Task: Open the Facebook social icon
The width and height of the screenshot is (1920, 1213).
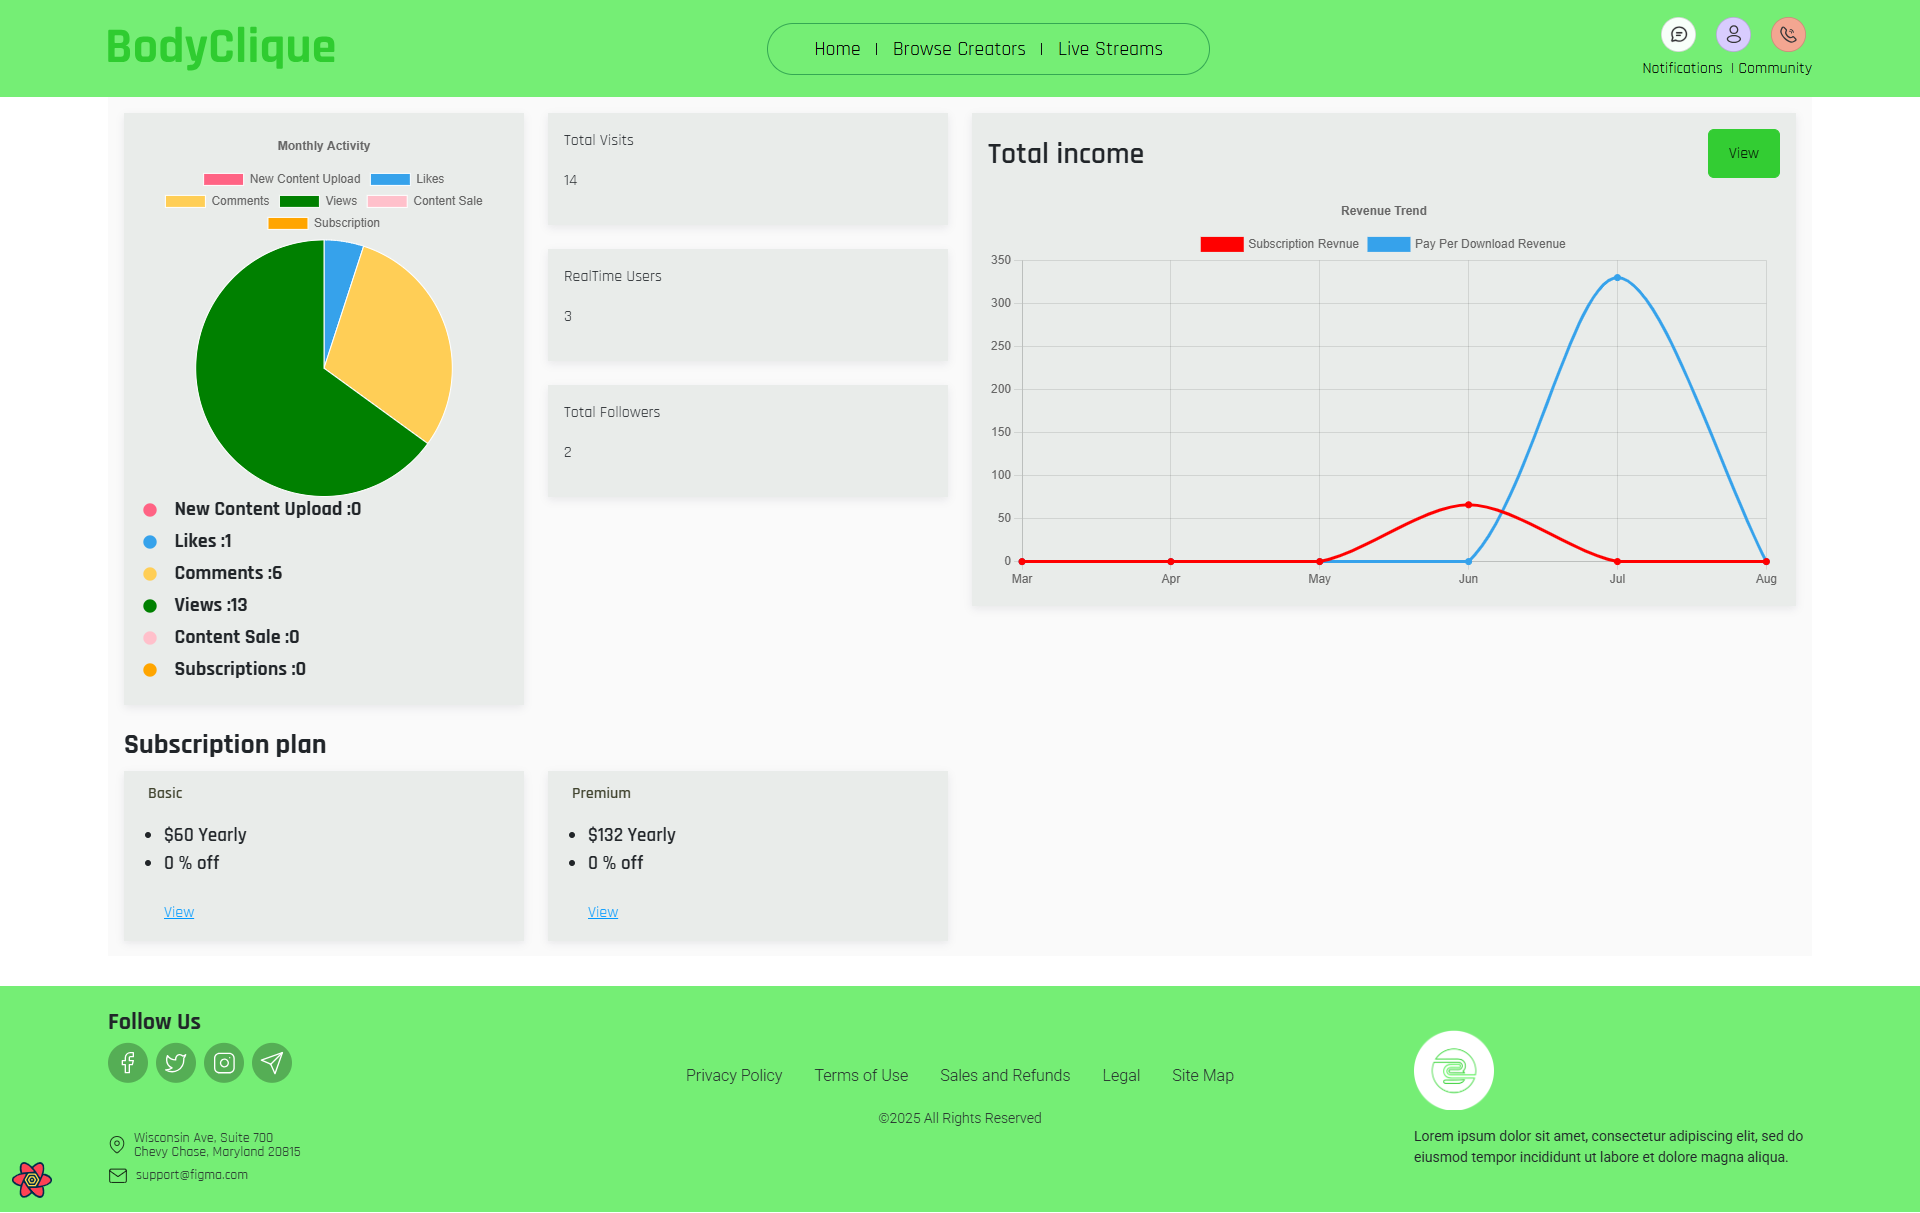Action: click(x=128, y=1063)
